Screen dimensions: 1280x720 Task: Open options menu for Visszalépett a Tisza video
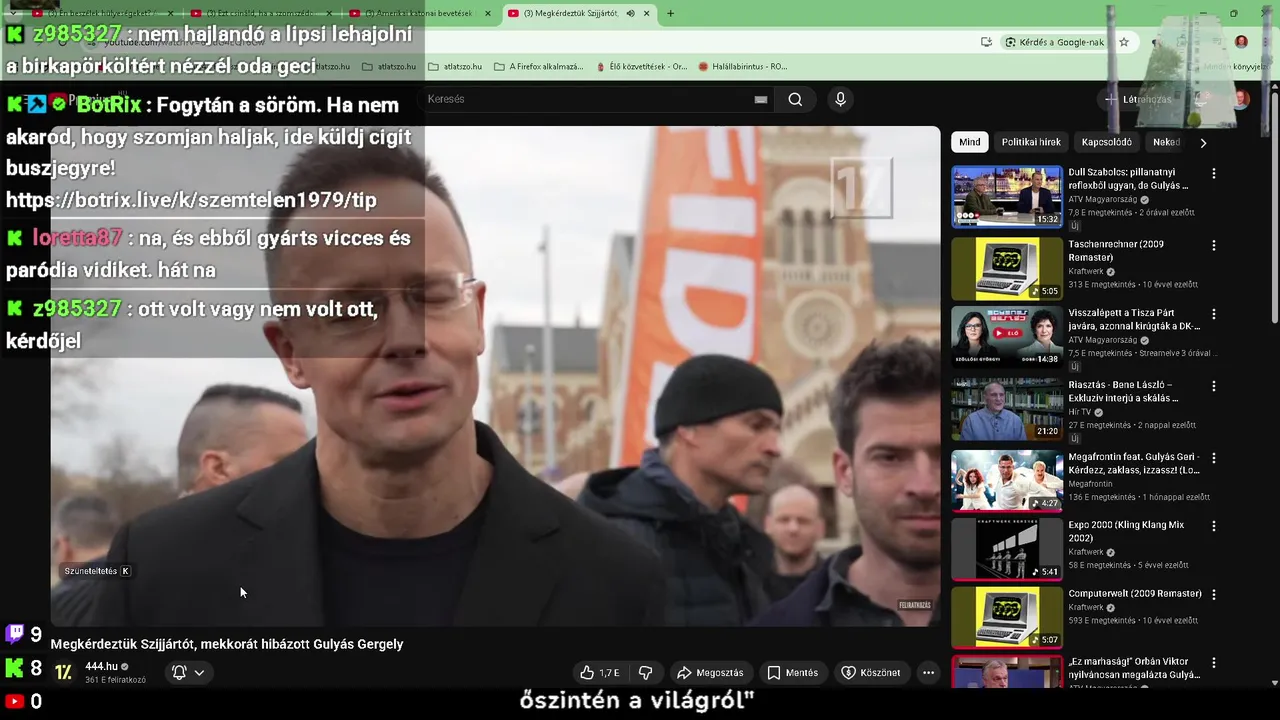pos(1214,313)
